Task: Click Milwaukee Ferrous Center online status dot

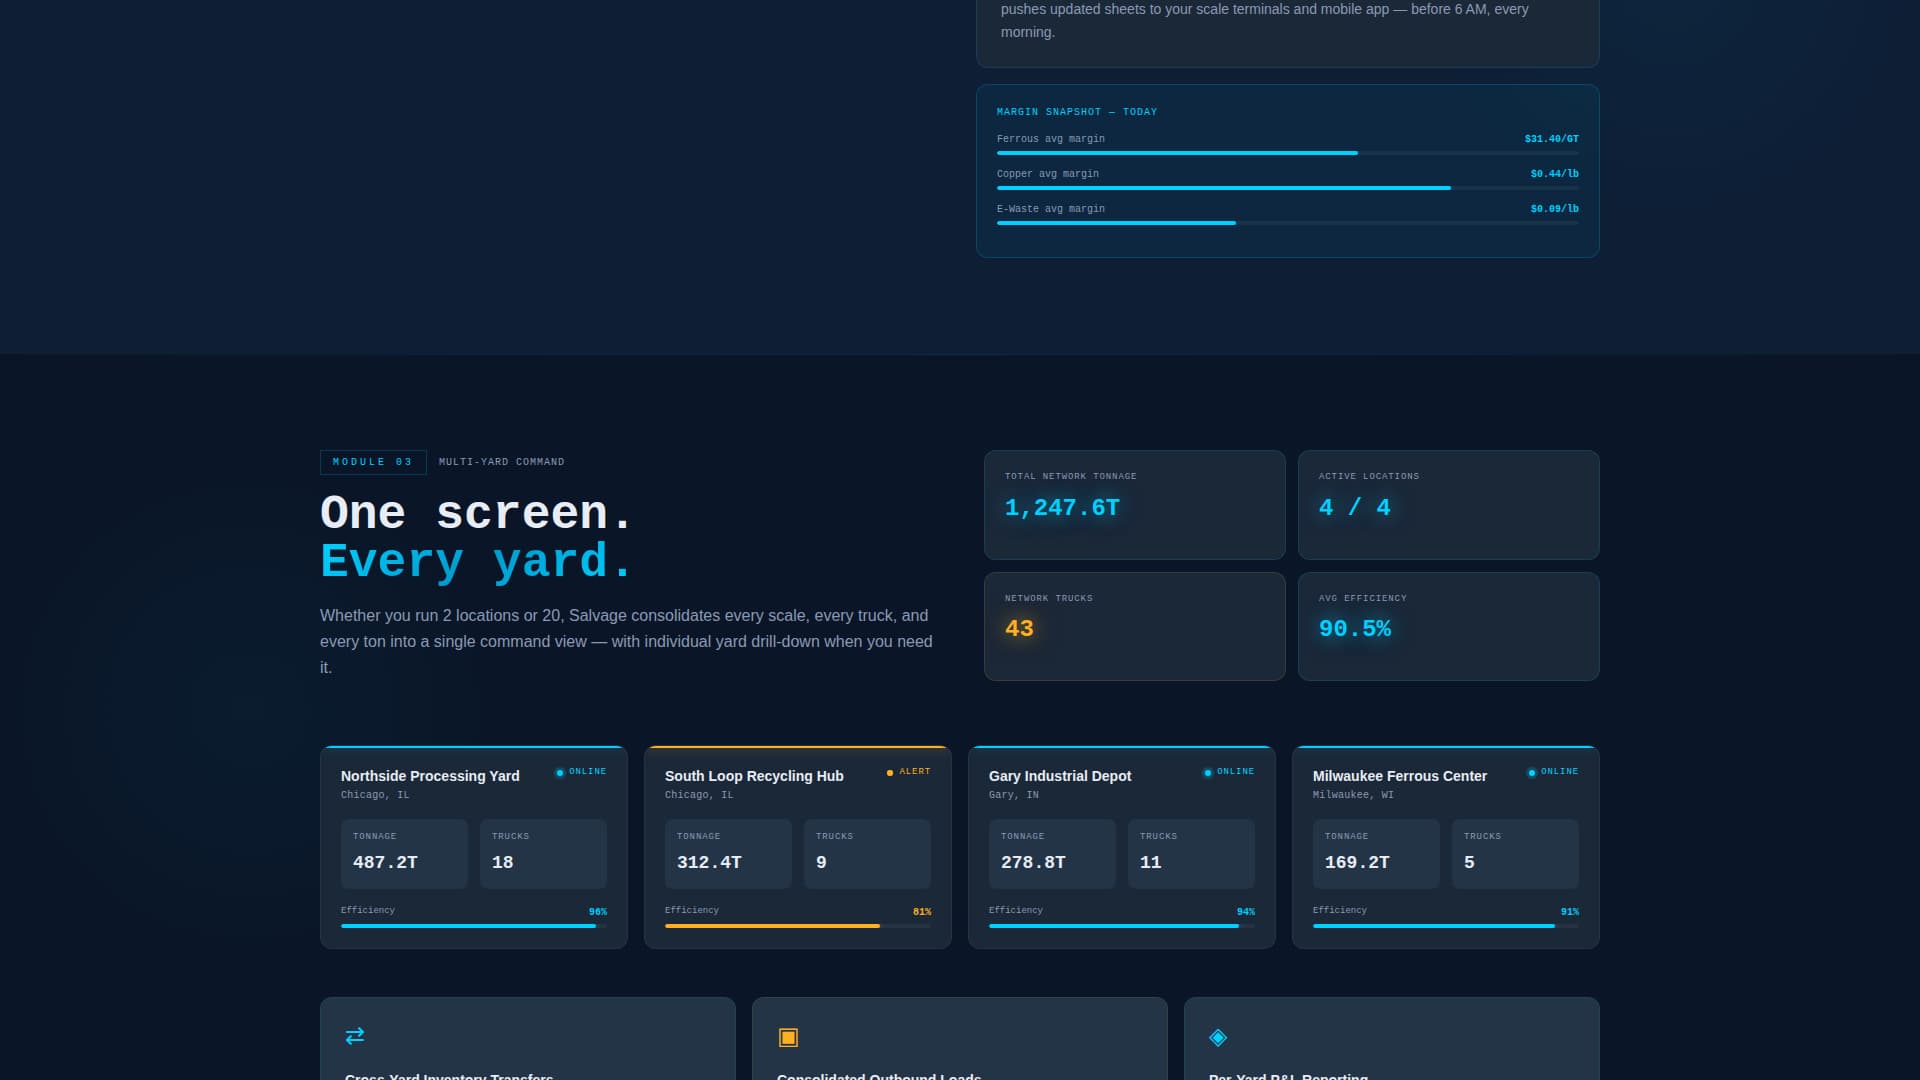Action: tap(1532, 772)
